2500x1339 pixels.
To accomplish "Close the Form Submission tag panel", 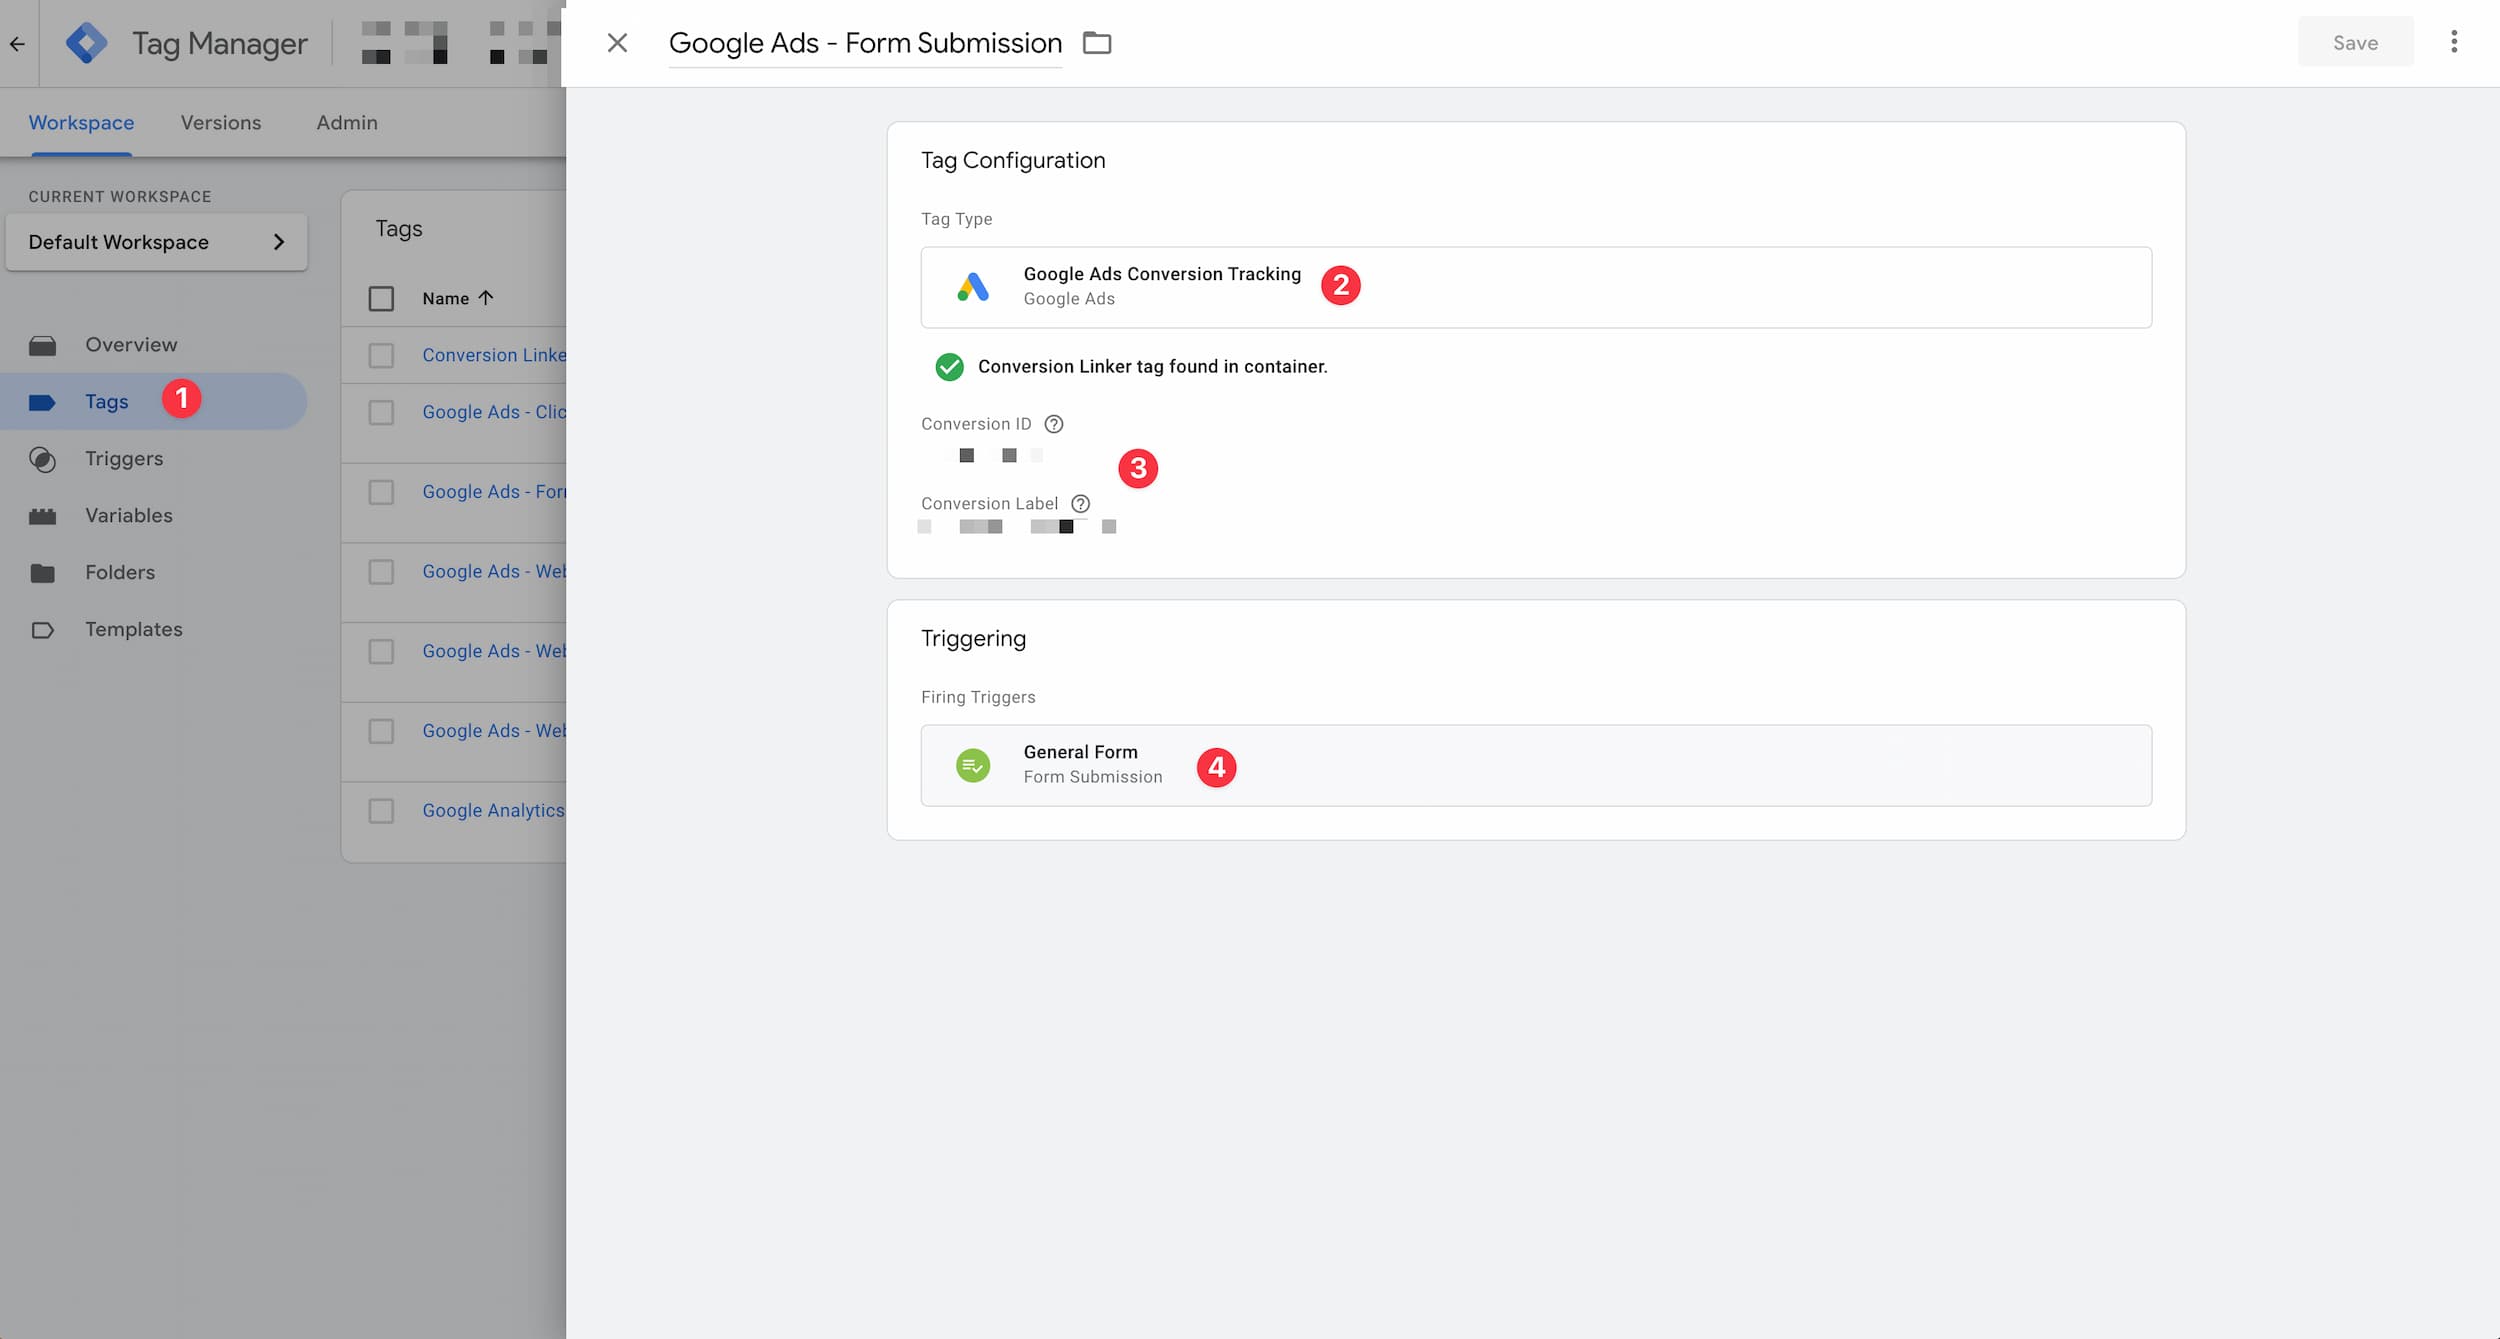I will coord(617,42).
